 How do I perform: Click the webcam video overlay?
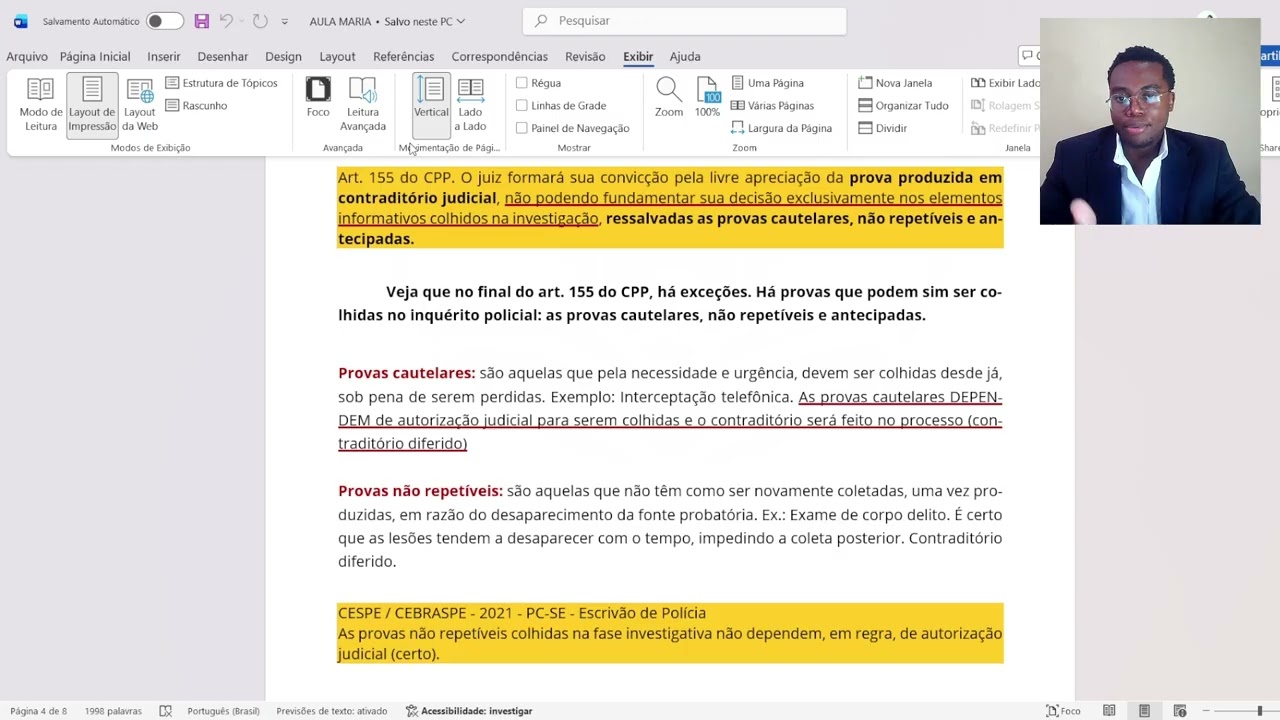(x=1149, y=121)
